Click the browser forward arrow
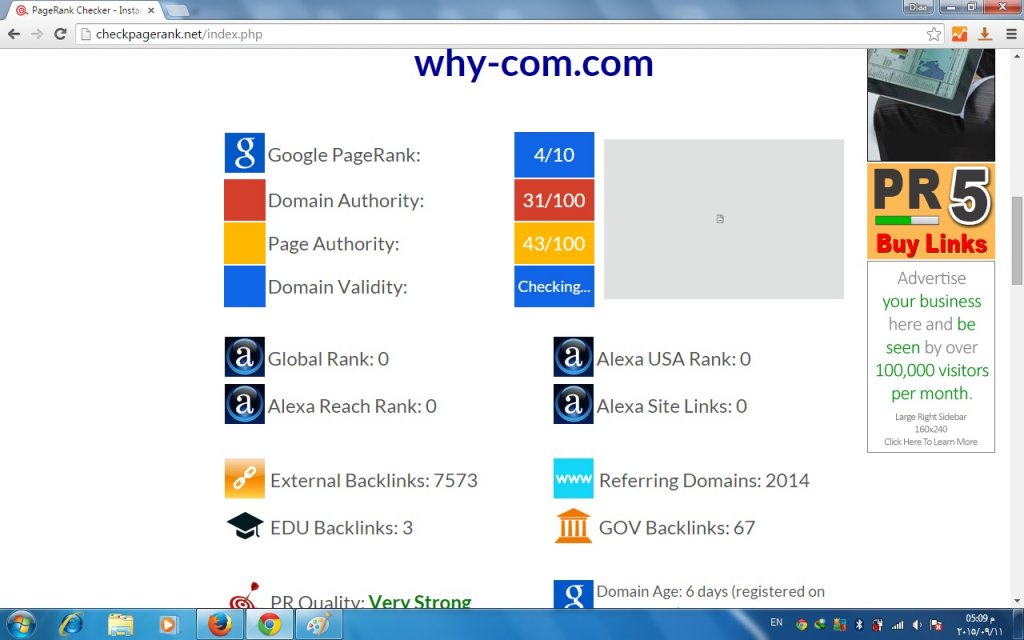This screenshot has height=640, width=1024. (37, 34)
